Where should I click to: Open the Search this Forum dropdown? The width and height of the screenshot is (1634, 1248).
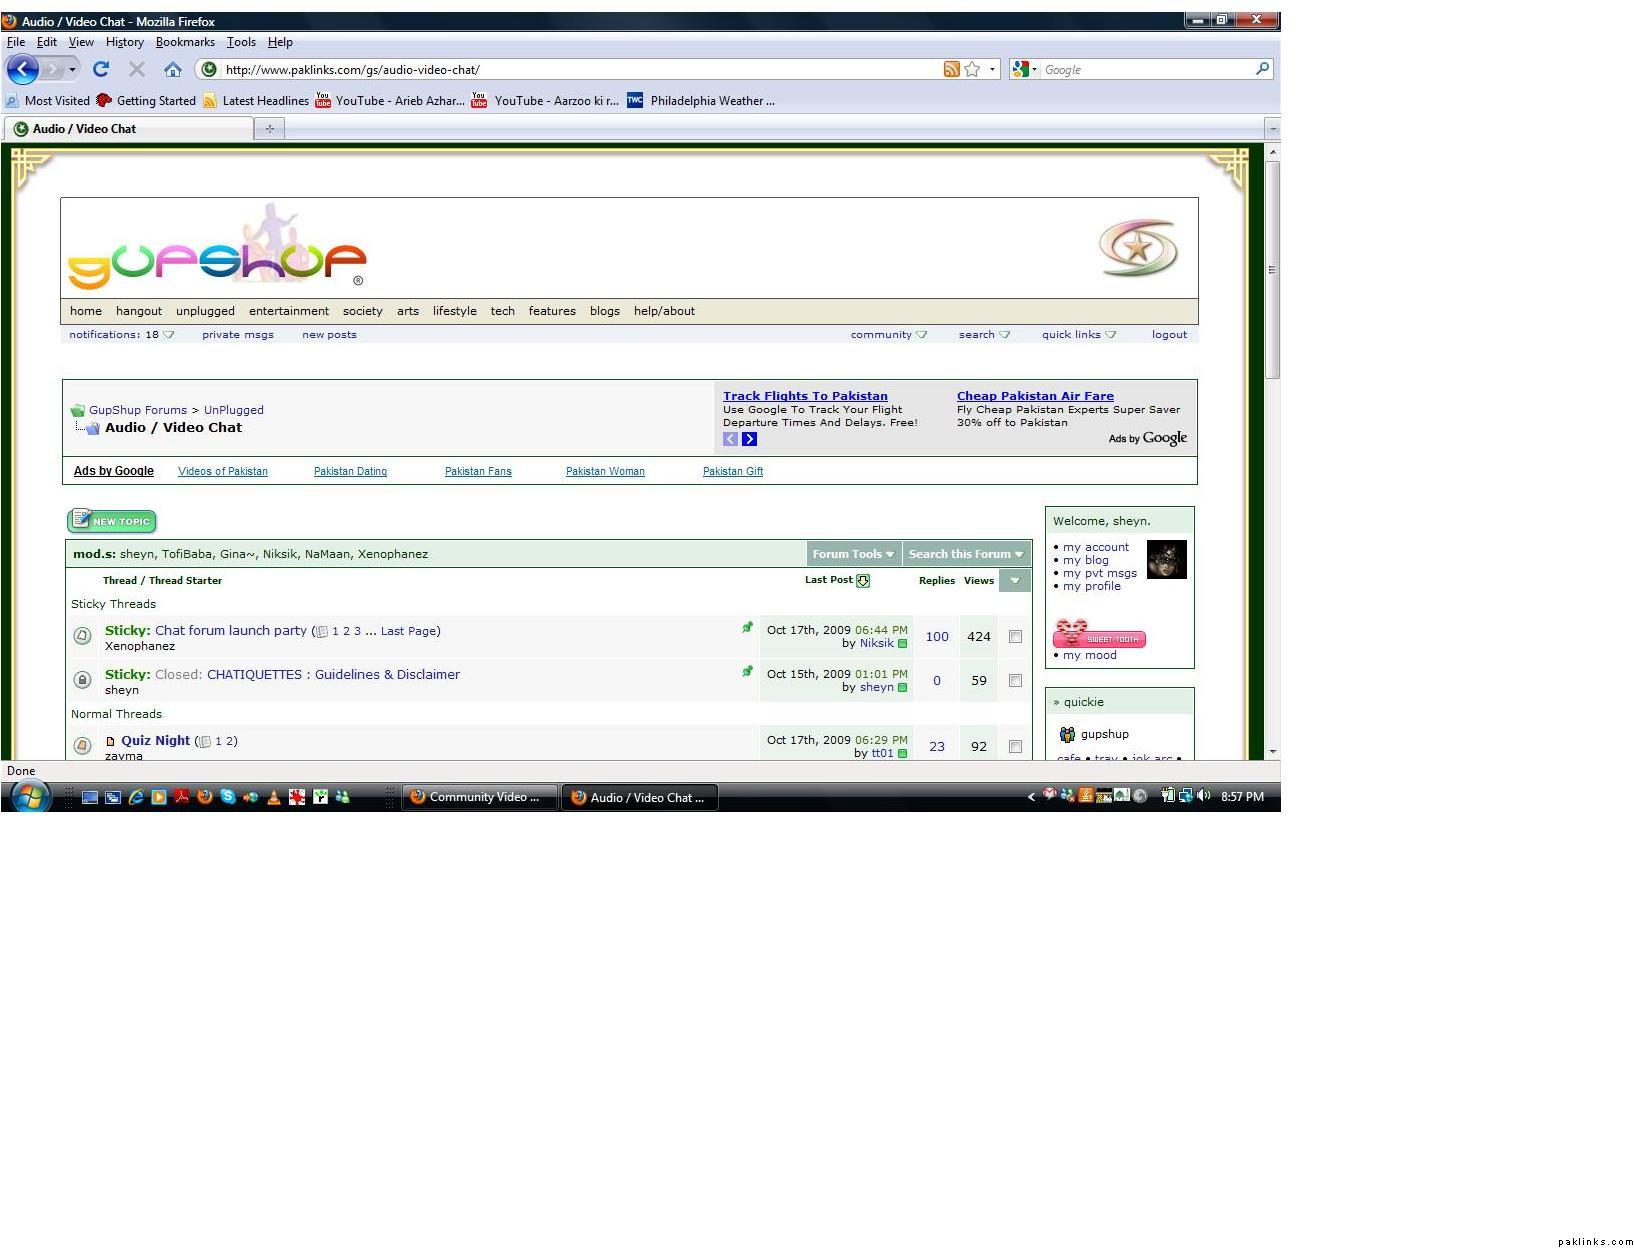[x=965, y=554]
